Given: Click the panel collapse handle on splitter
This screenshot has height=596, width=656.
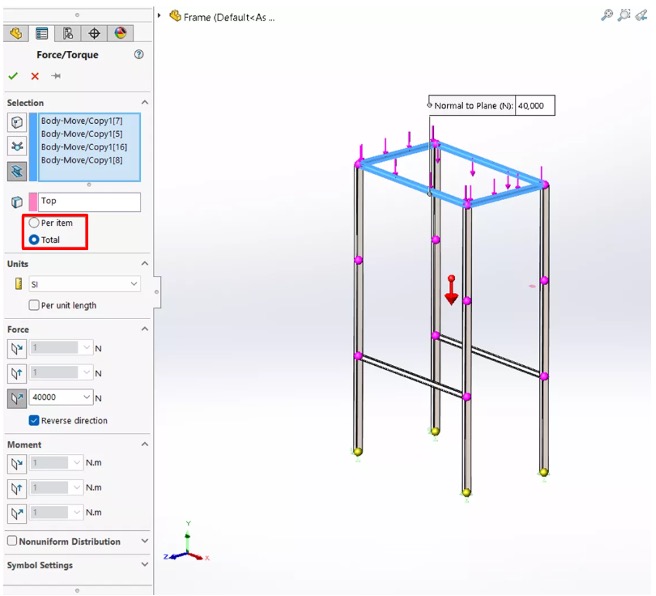Looking at the screenshot, I should pyautogui.click(x=157, y=292).
